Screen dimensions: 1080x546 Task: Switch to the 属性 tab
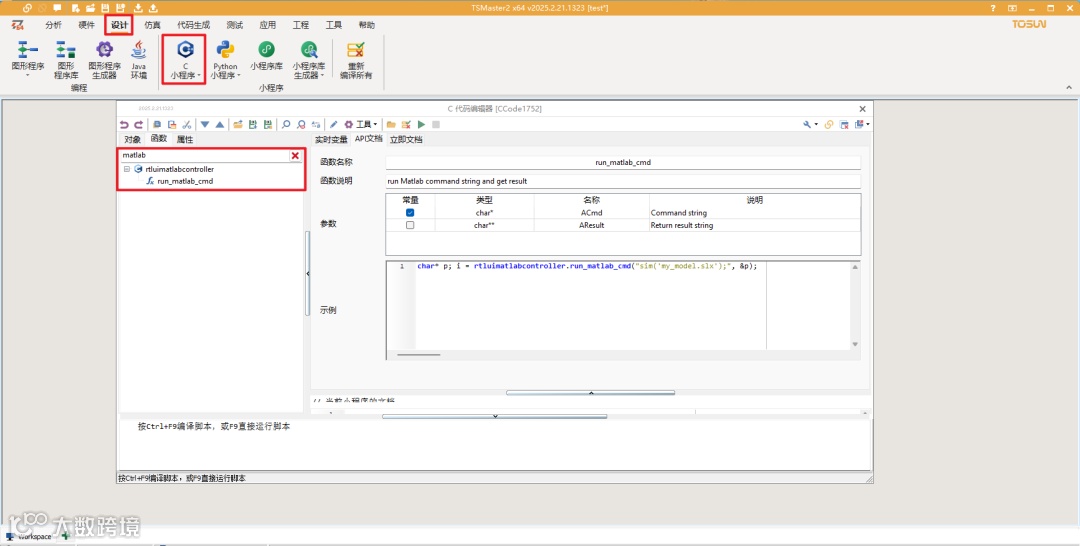point(185,139)
